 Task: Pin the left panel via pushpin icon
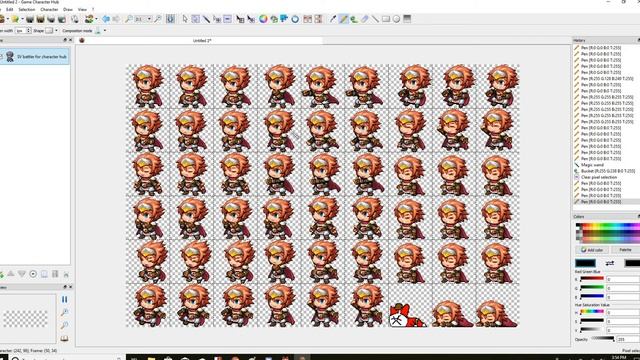[65, 40]
